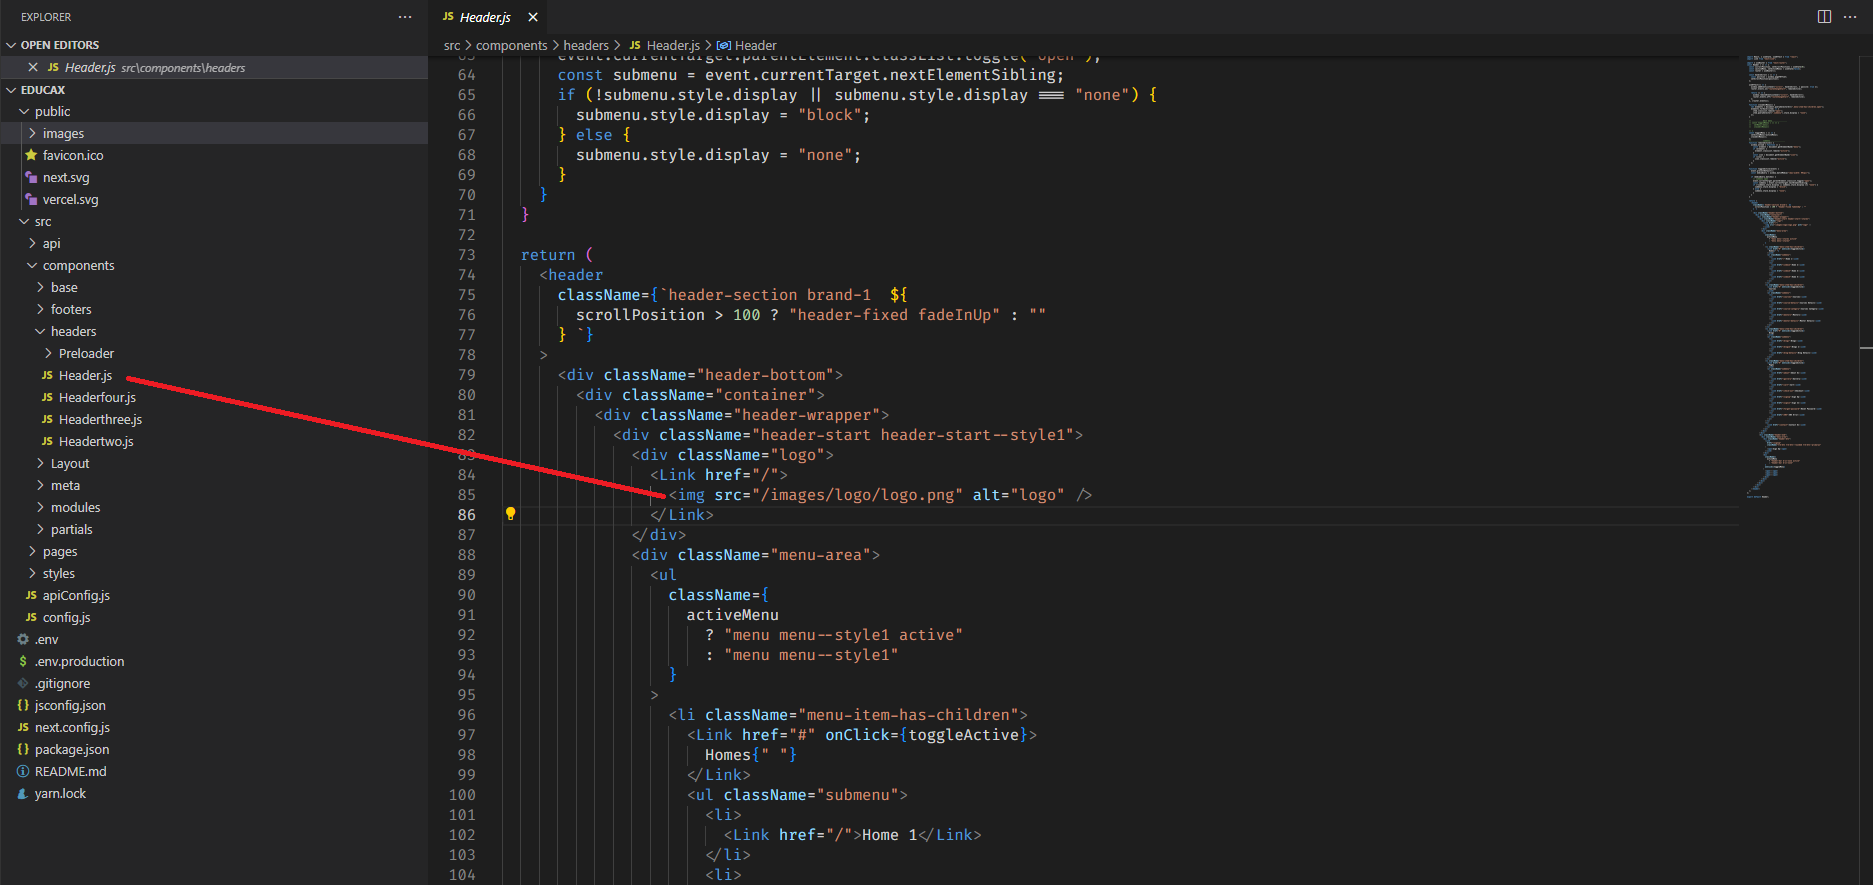Click components in the breadcrumb path
The width and height of the screenshot is (1873, 885).
pos(511,45)
